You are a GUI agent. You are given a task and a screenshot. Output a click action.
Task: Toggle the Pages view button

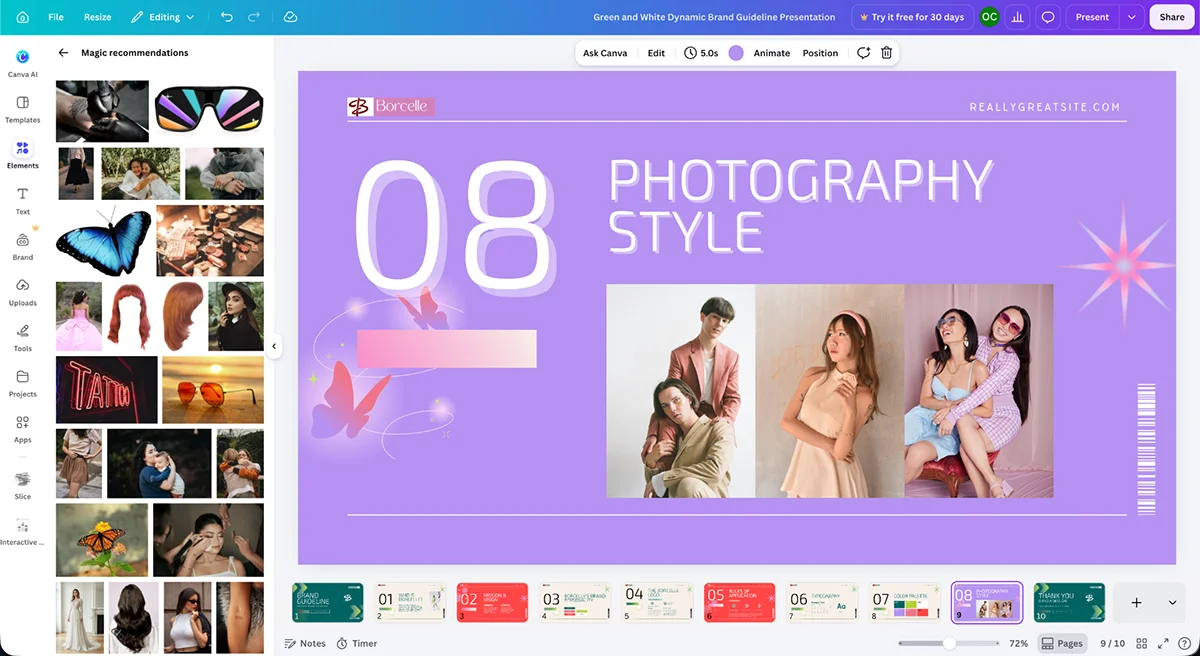click(1062, 643)
